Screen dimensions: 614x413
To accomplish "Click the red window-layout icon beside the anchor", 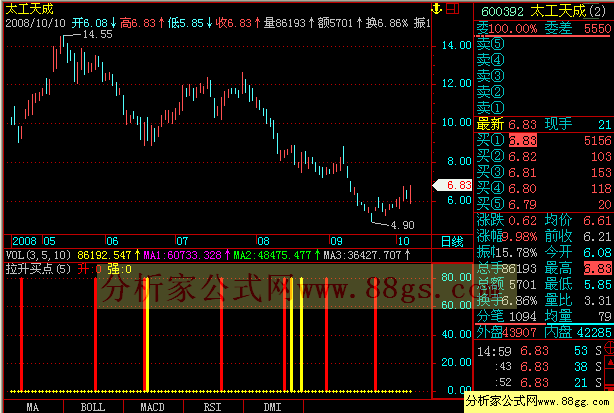I will [452, 8].
